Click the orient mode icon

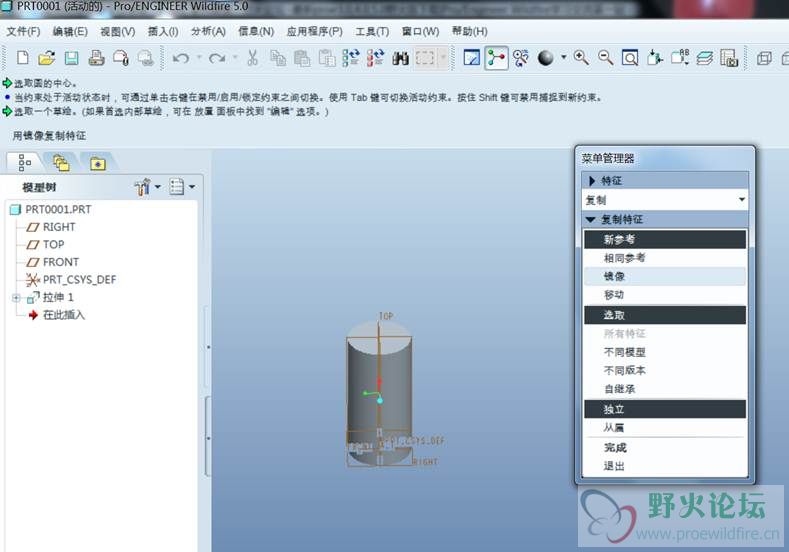click(521, 58)
